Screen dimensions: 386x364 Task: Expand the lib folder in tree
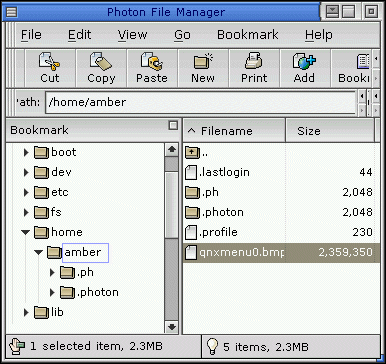click(26, 313)
